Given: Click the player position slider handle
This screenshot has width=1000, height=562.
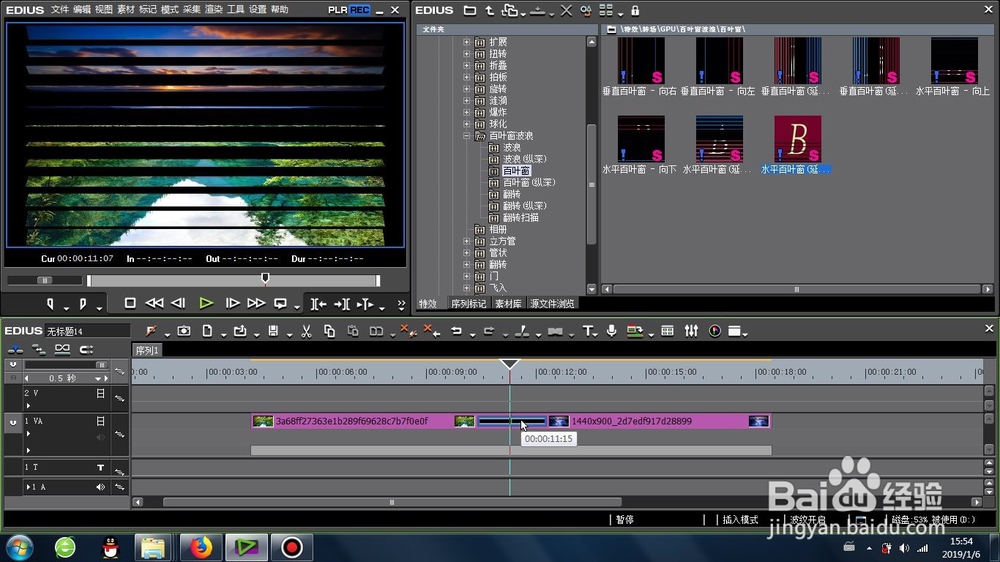Looking at the screenshot, I should 265,278.
